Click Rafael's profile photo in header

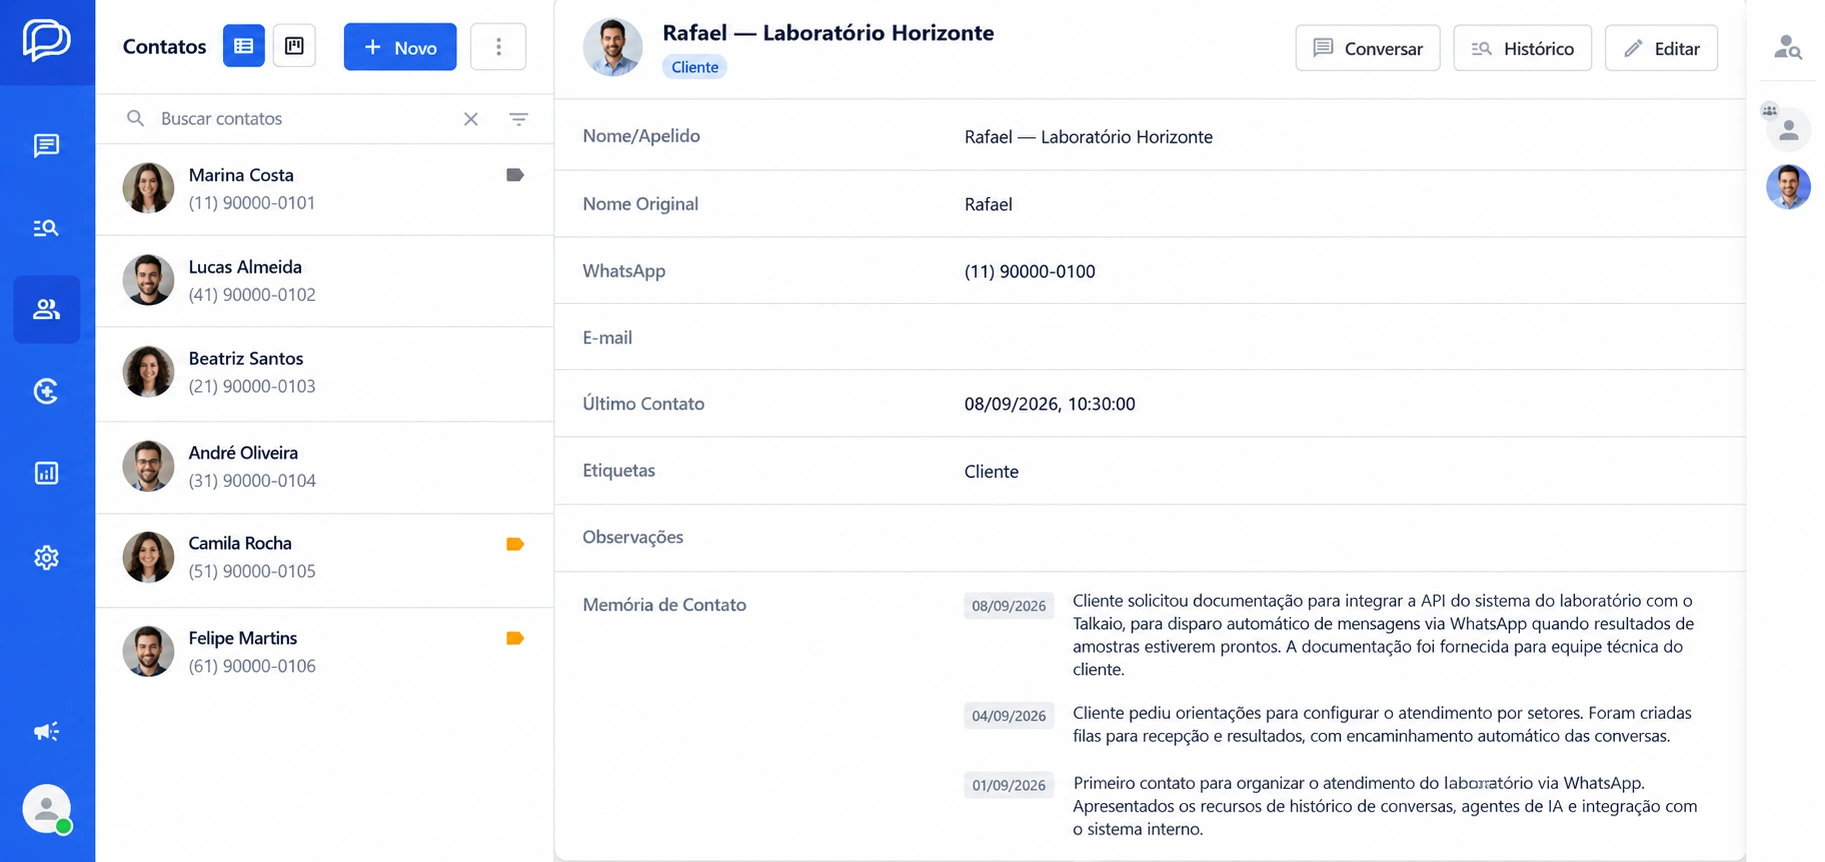(x=613, y=47)
